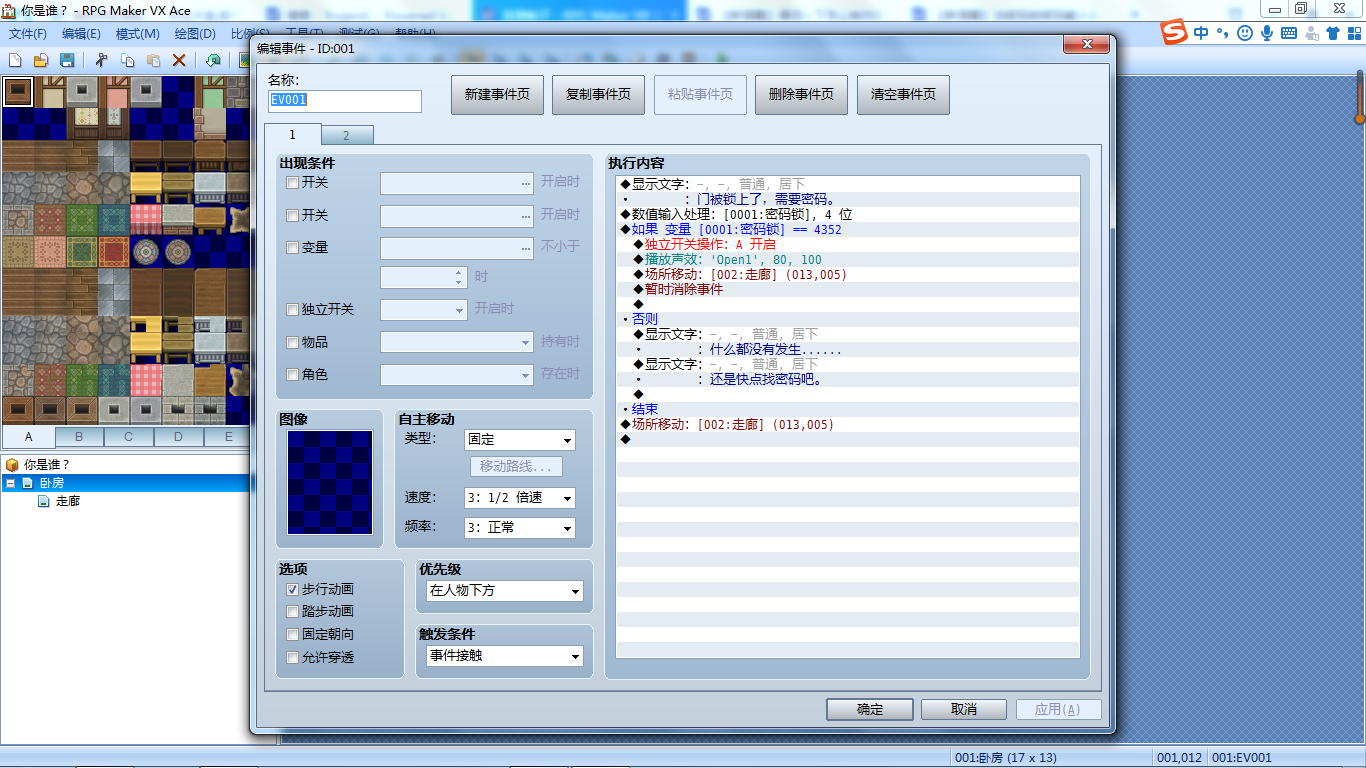
Task: Open the 文件(F) menu
Action: click(28, 34)
